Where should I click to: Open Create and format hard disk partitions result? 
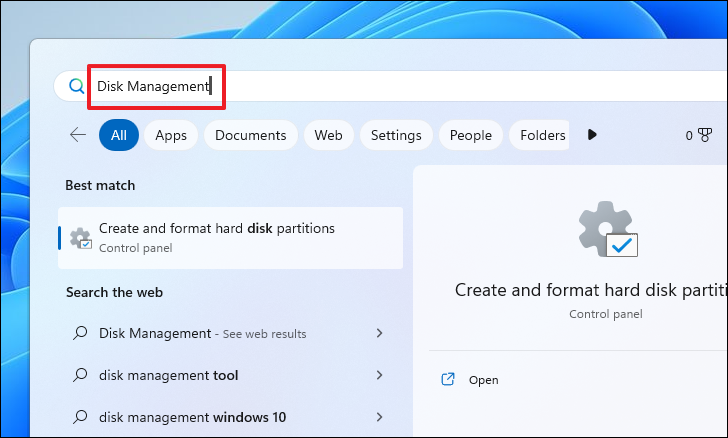[230, 238]
